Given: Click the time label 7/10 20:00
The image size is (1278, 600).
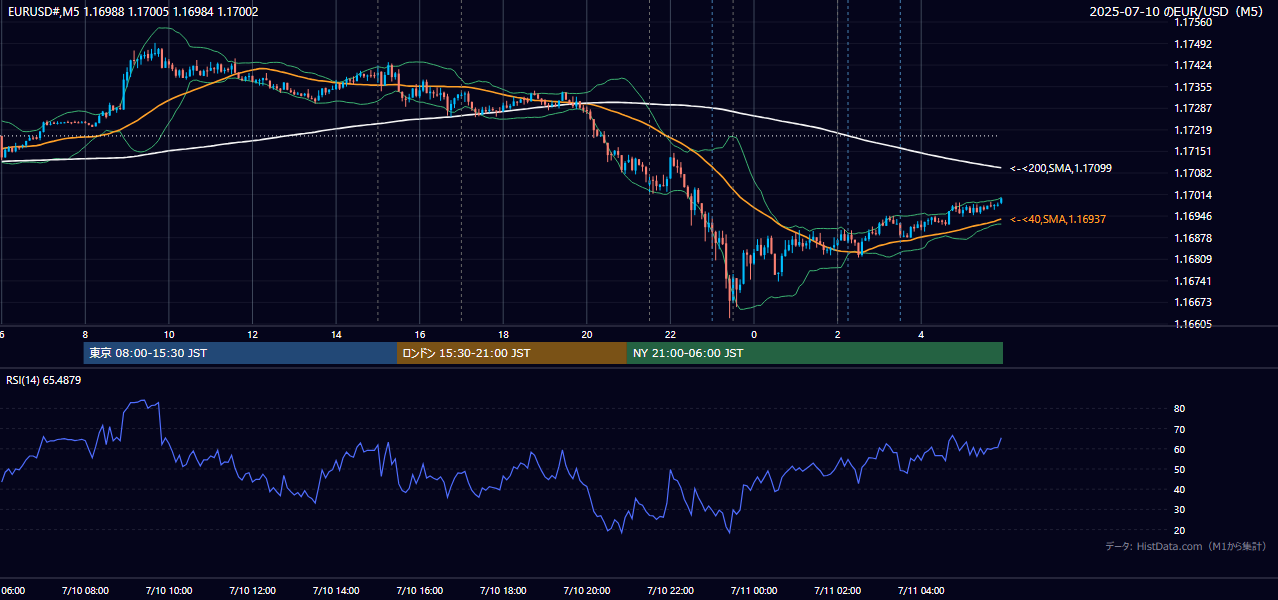Looking at the screenshot, I should pos(587,590).
